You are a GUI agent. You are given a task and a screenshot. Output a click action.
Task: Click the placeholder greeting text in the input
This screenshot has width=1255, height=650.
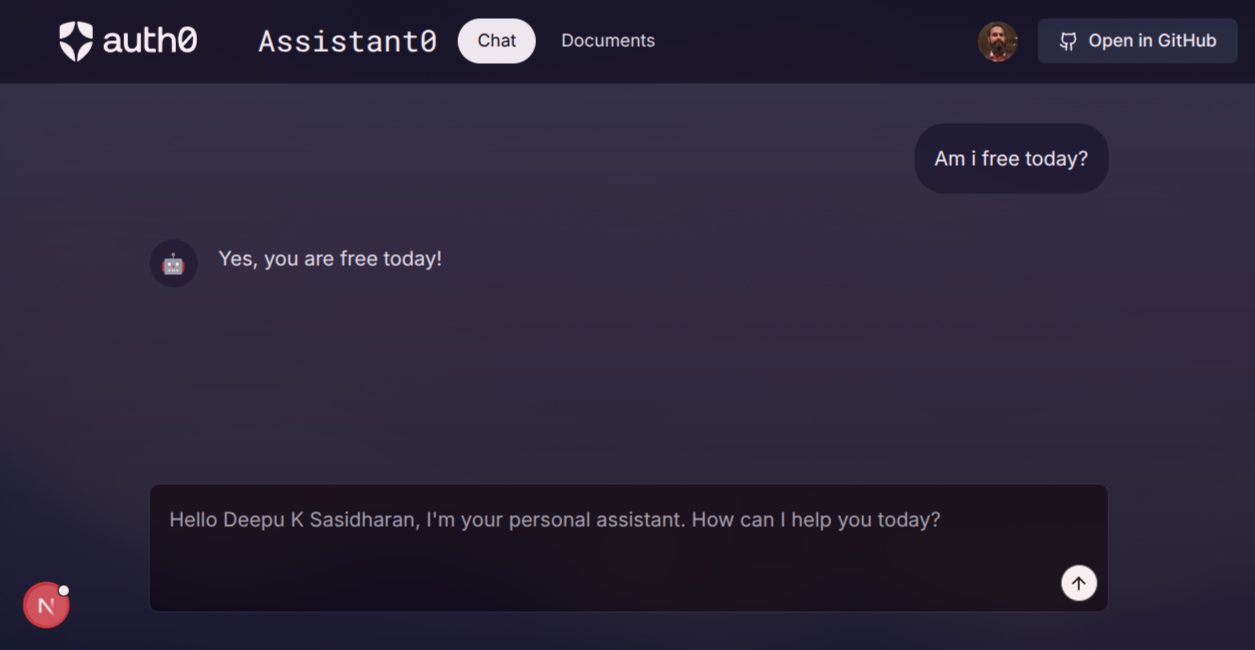click(x=555, y=520)
